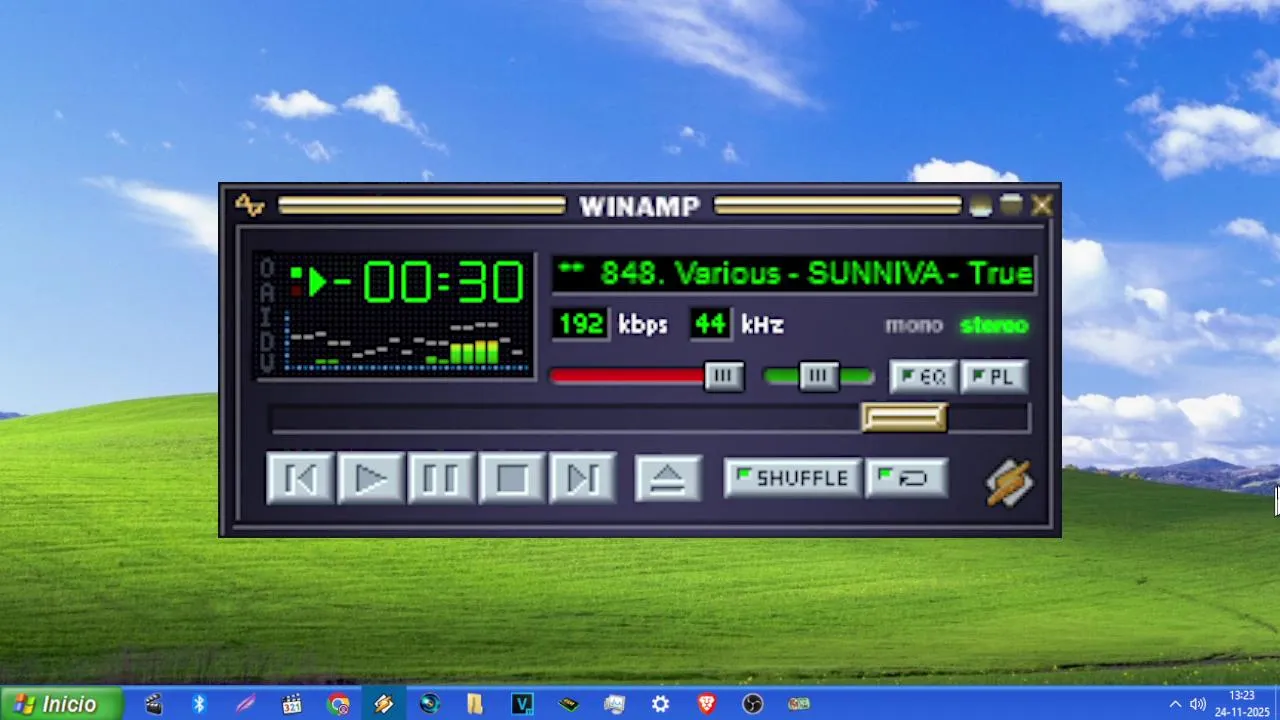Click the mono indicator
1280x720 pixels.
914,325
